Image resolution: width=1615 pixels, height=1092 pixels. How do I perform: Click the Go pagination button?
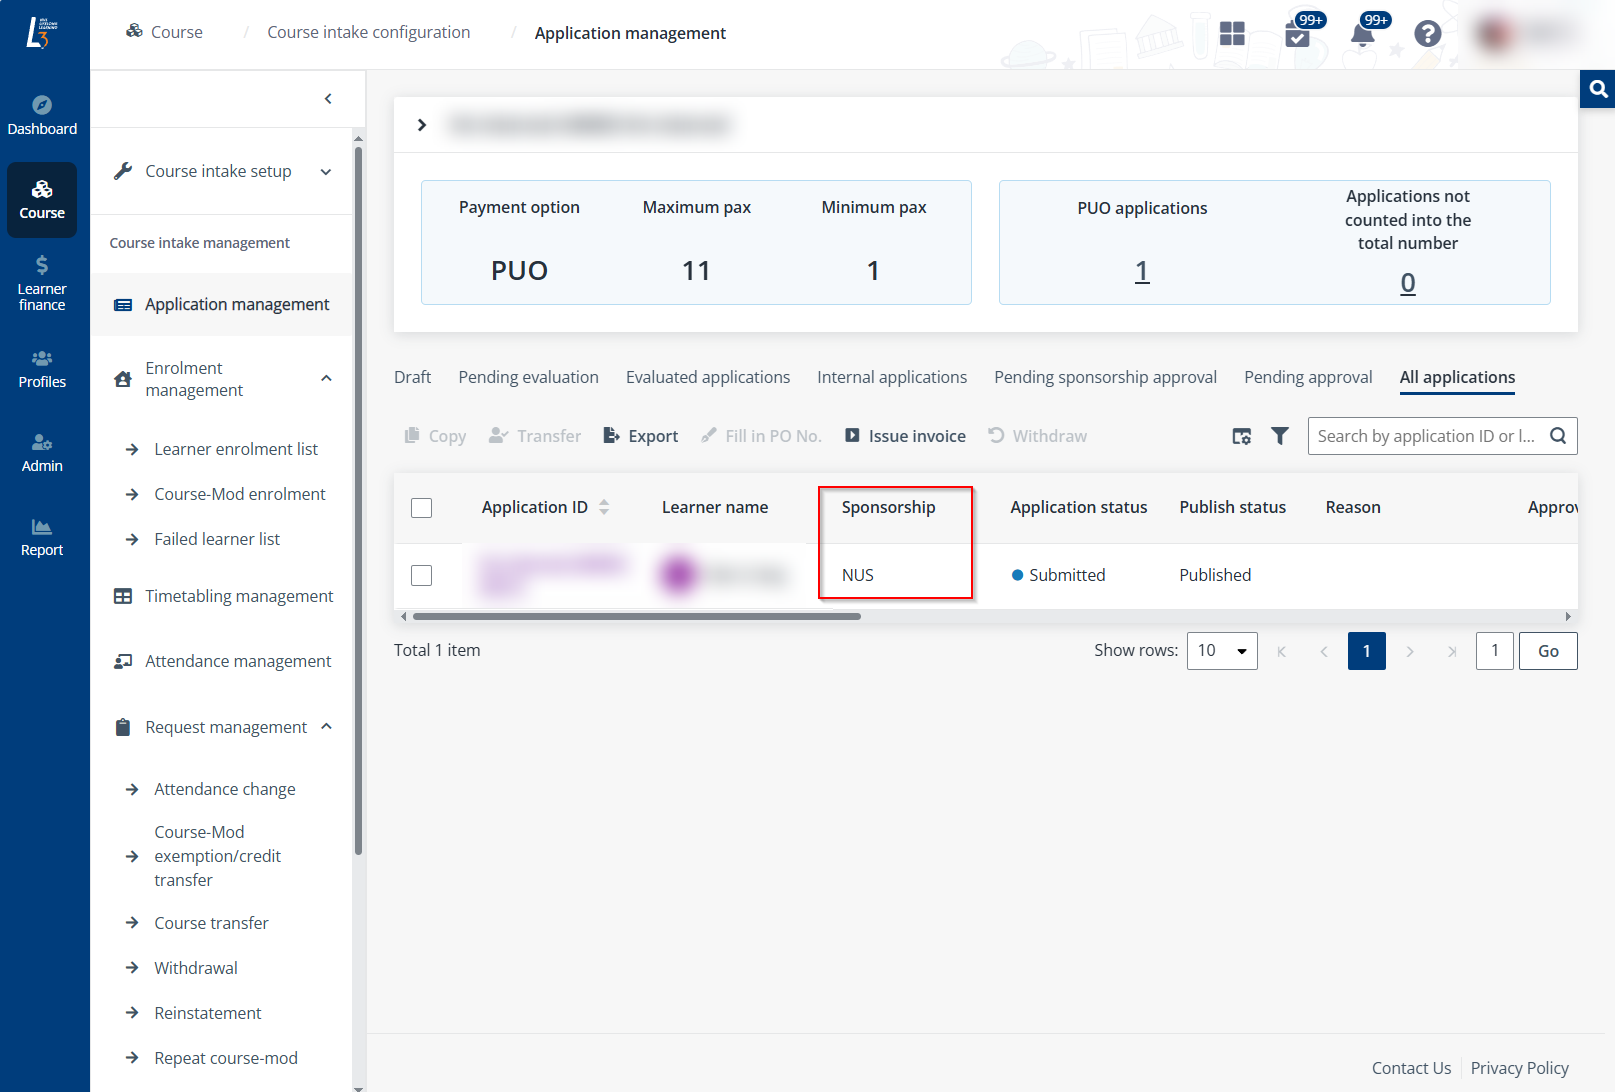coord(1548,650)
